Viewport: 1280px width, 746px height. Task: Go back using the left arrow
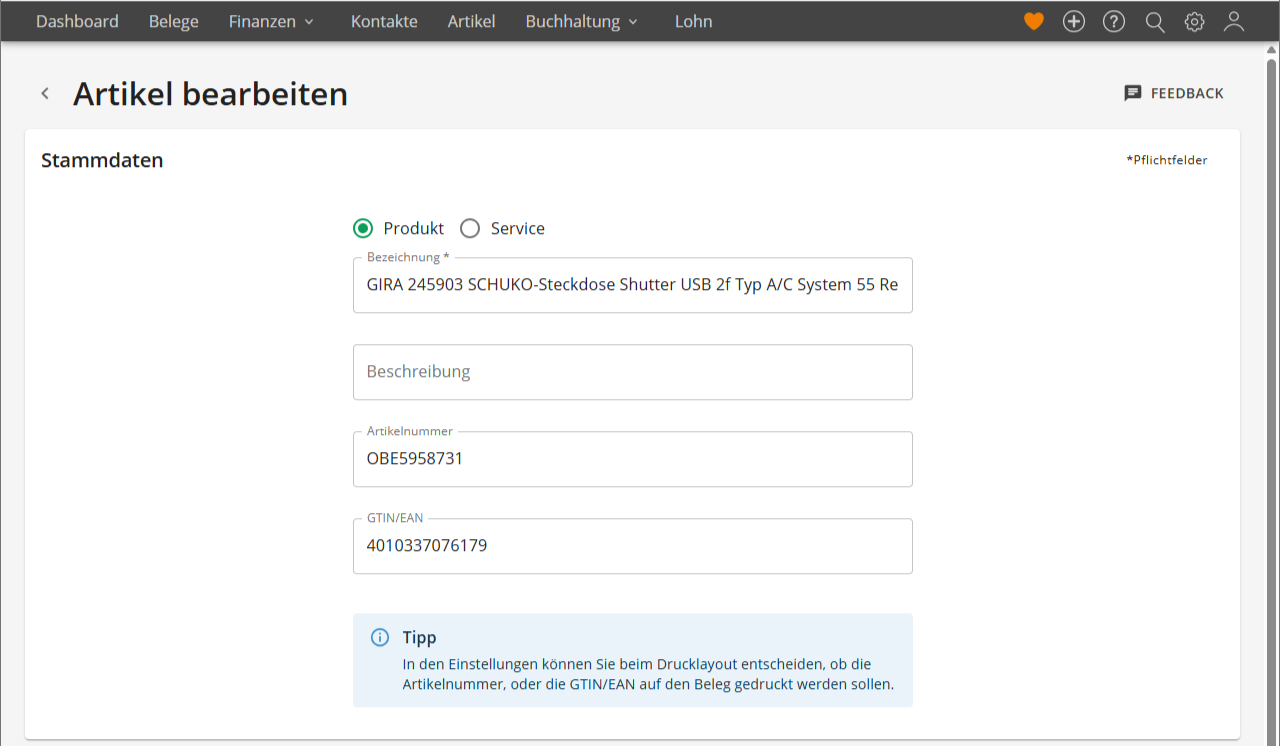(45, 94)
